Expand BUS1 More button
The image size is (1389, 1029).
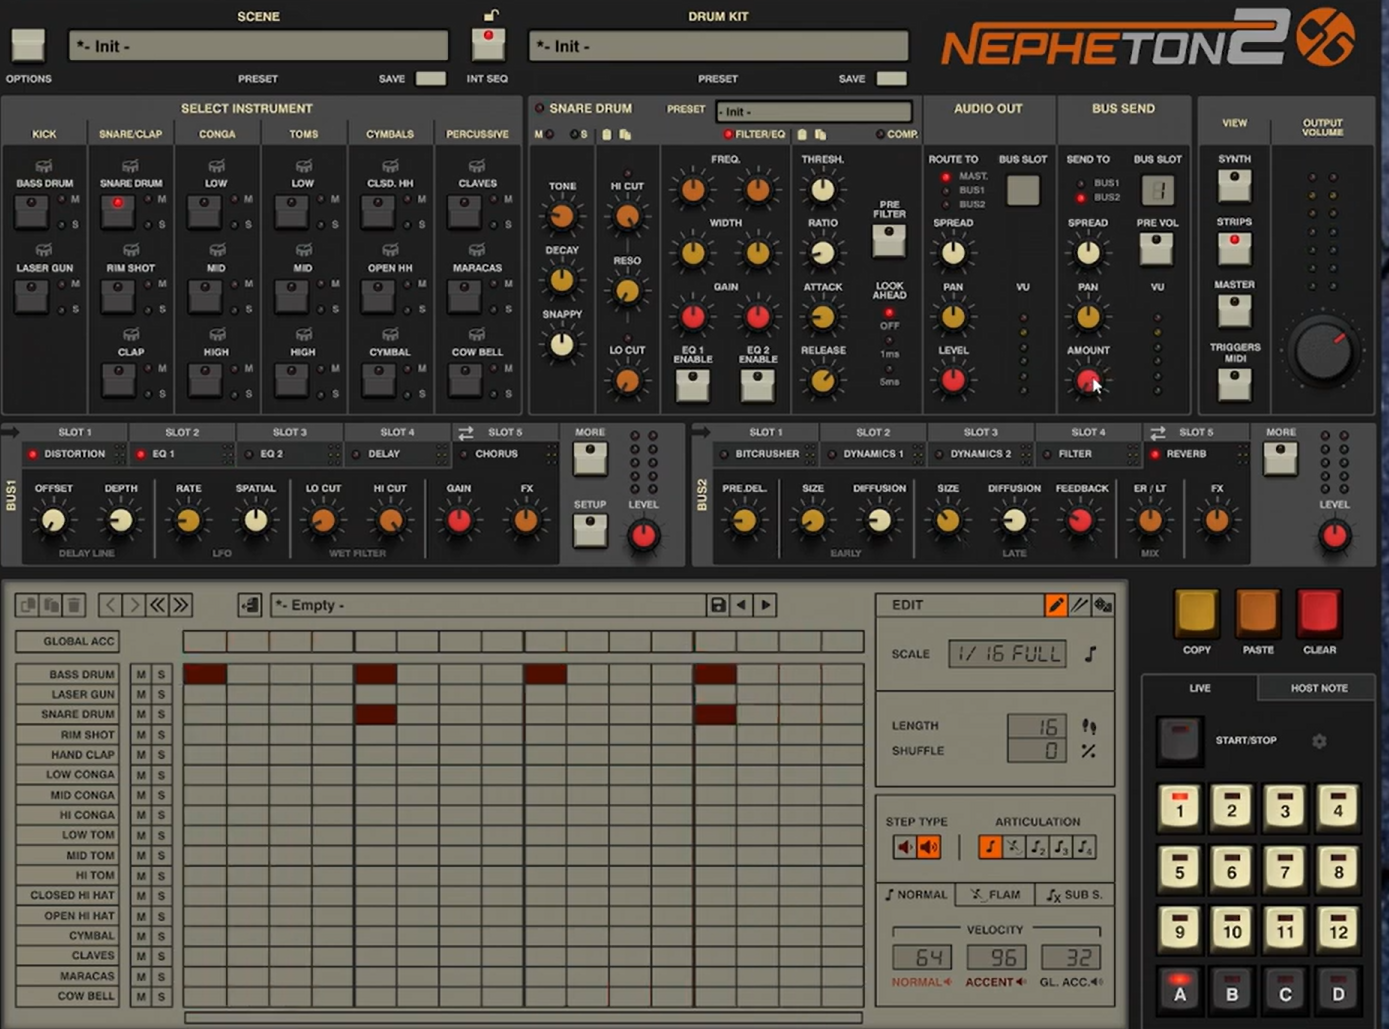pyautogui.click(x=590, y=458)
